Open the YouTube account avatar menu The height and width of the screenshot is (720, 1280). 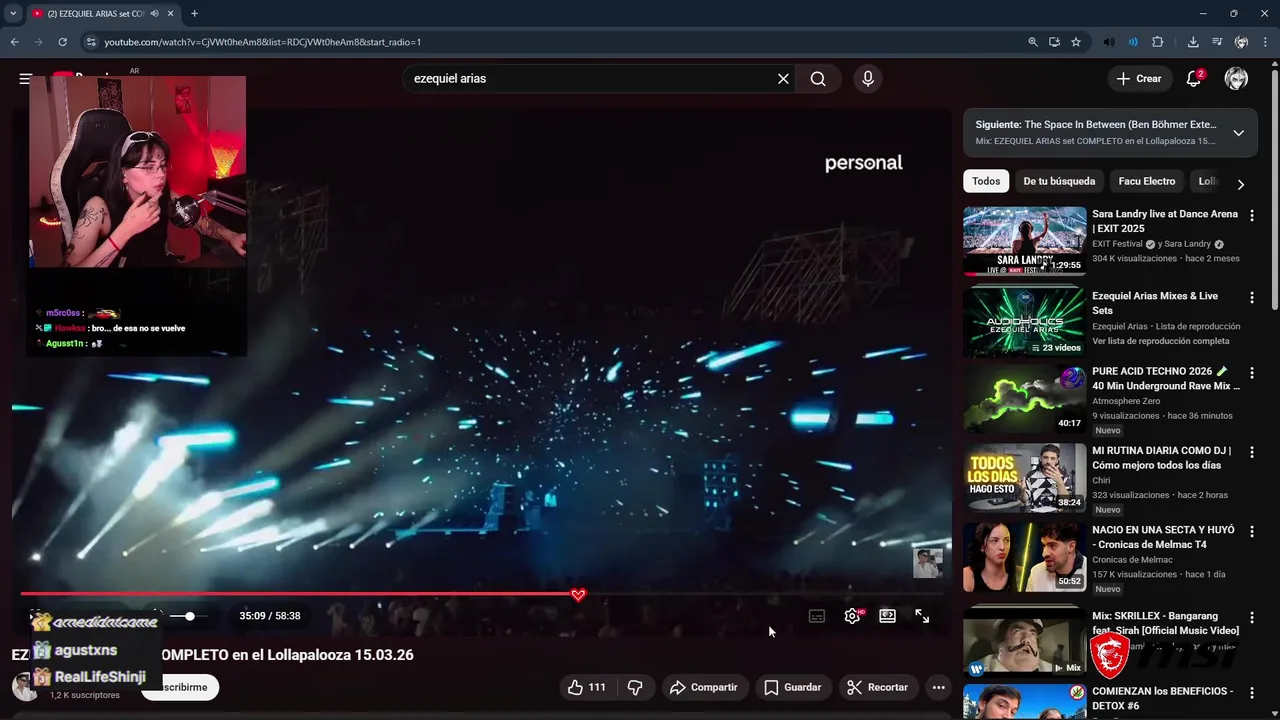coord(1236,79)
